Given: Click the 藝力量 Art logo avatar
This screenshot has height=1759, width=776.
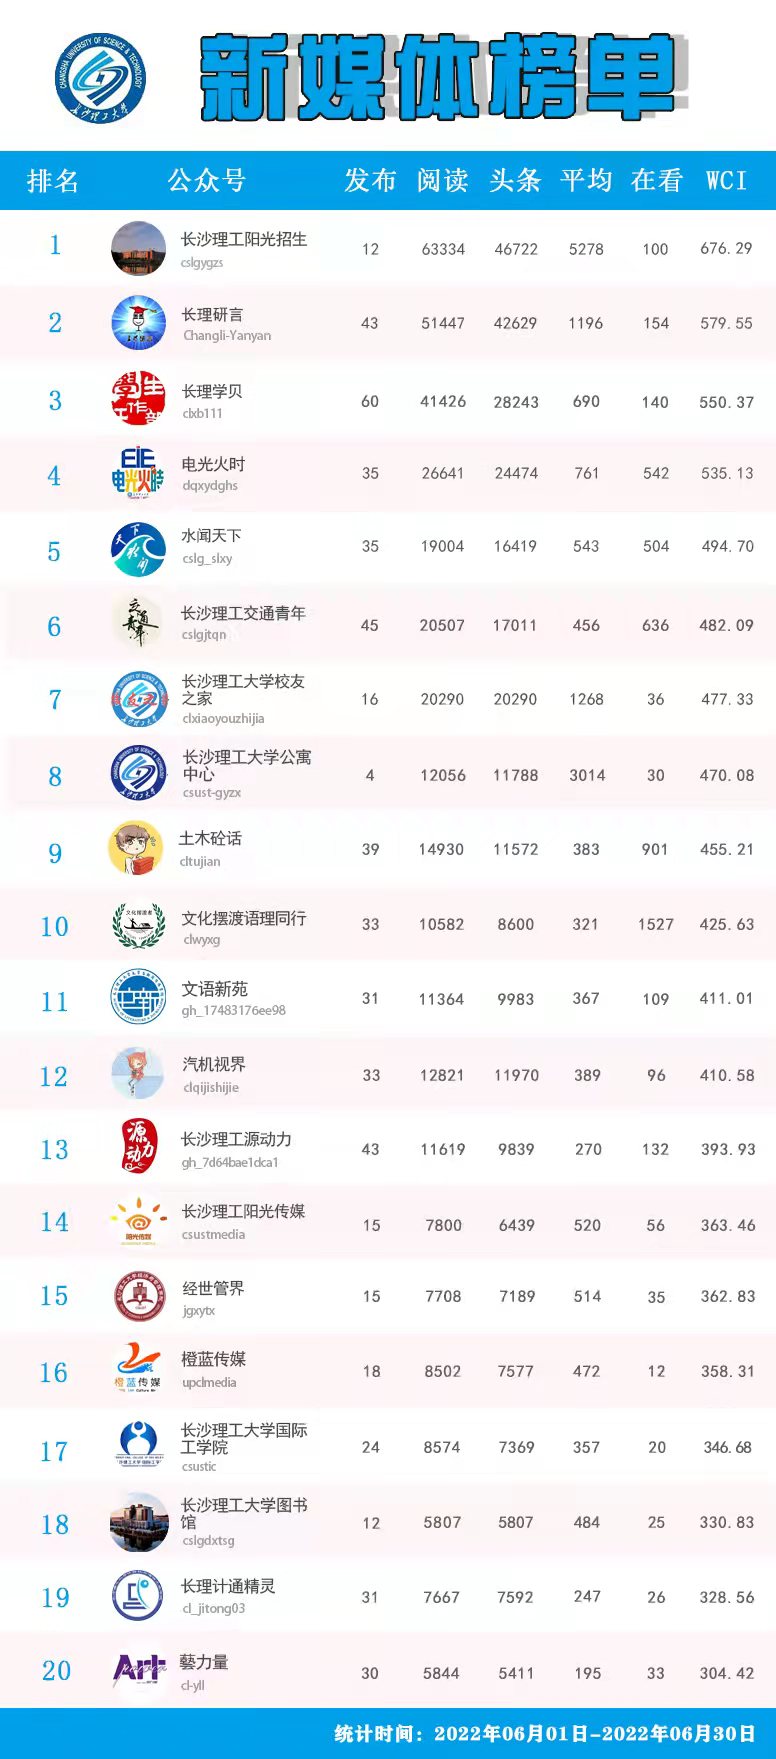Looking at the screenshot, I should click(x=139, y=1670).
